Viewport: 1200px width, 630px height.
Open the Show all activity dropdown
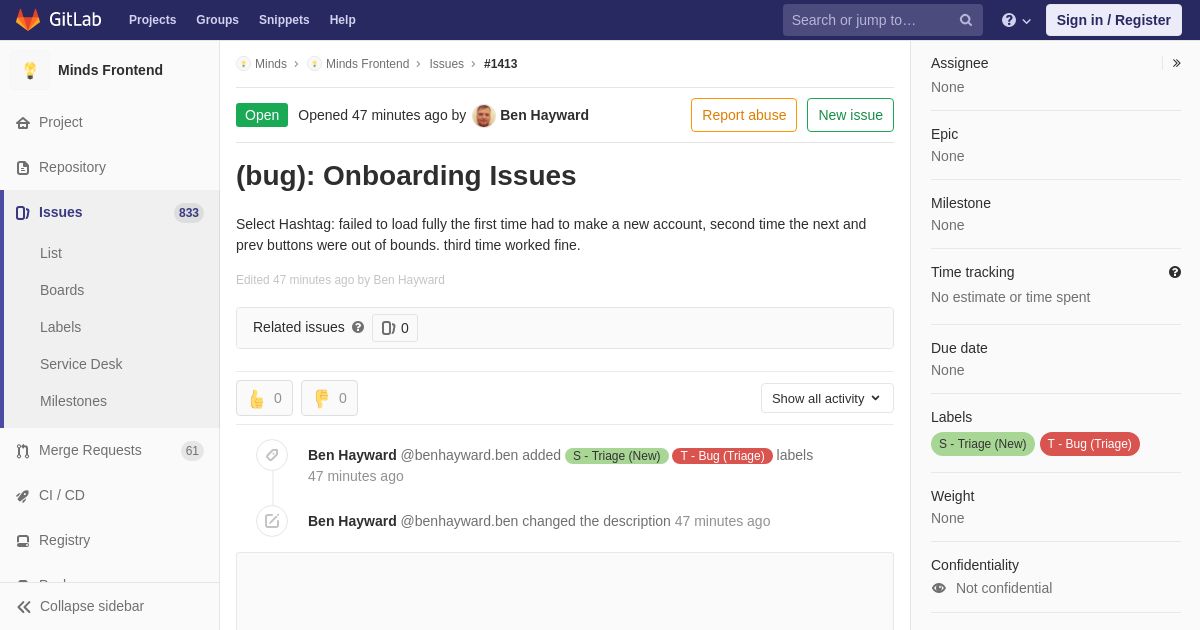tap(827, 398)
